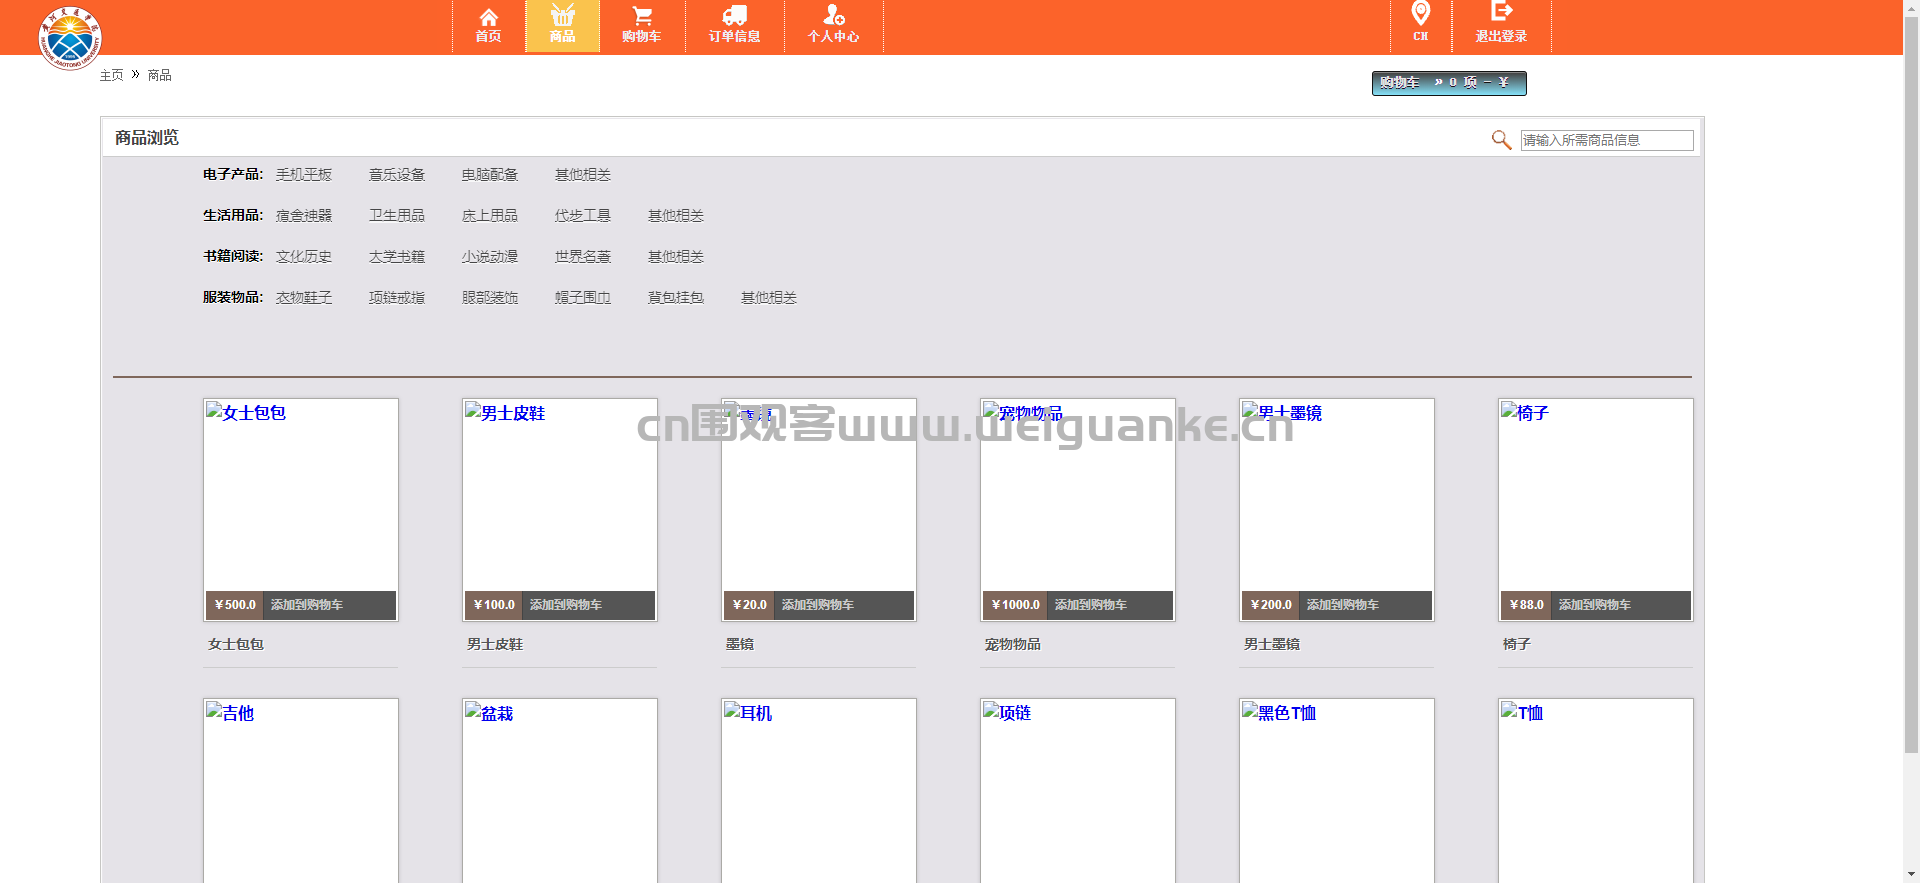Image resolution: width=1920 pixels, height=883 pixels.
Task: Click 商品 breadcrumb link
Action: coord(159,75)
